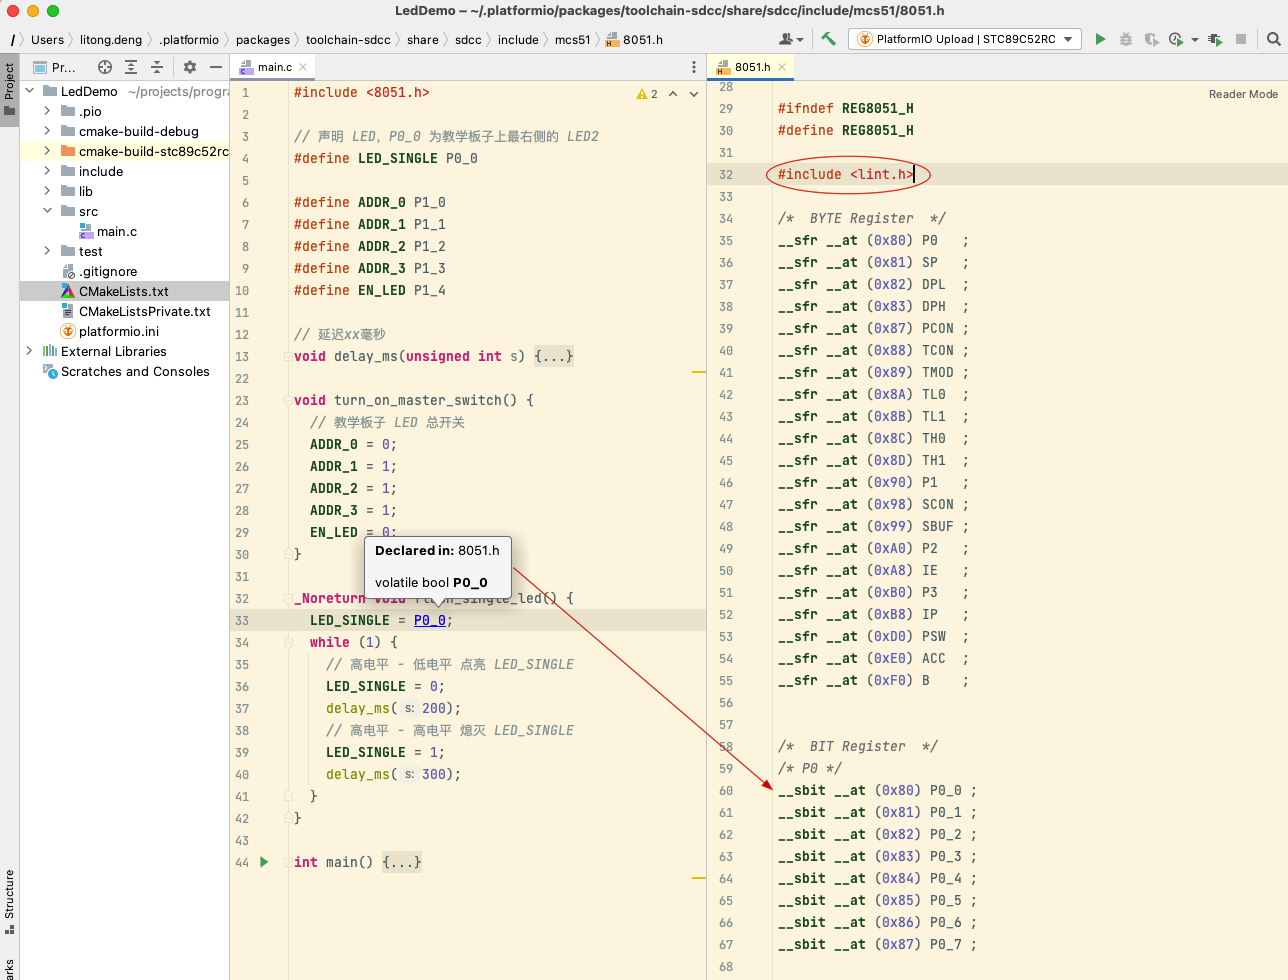Select platformio.ini in project tree

pos(118,331)
